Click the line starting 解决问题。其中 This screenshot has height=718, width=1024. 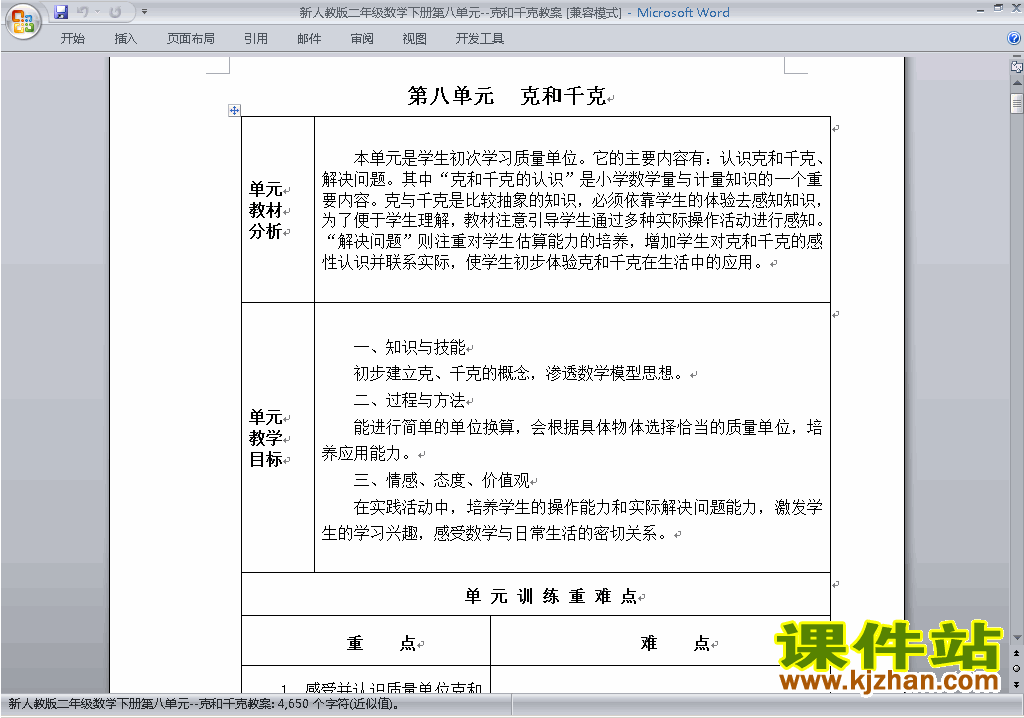[x=572, y=180]
